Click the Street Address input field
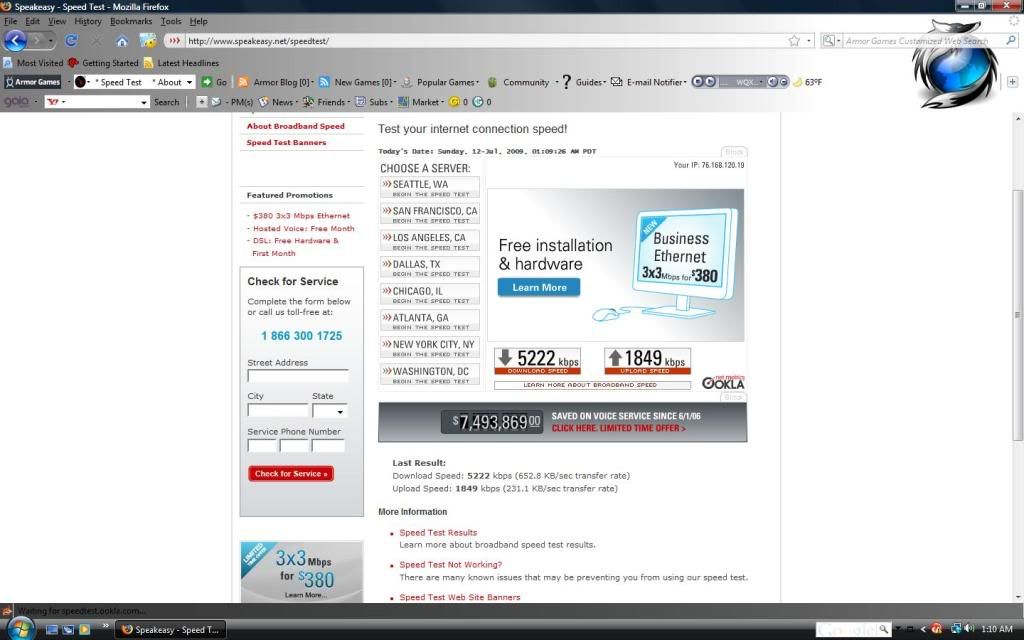The height and width of the screenshot is (640, 1024). click(x=298, y=376)
